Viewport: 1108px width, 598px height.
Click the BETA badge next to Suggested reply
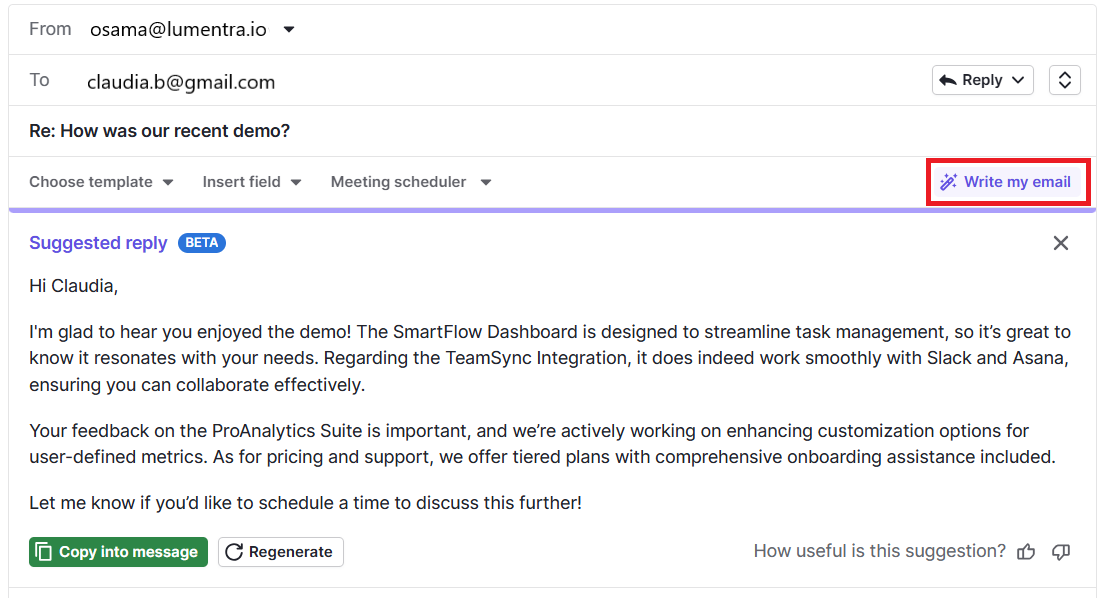point(201,243)
